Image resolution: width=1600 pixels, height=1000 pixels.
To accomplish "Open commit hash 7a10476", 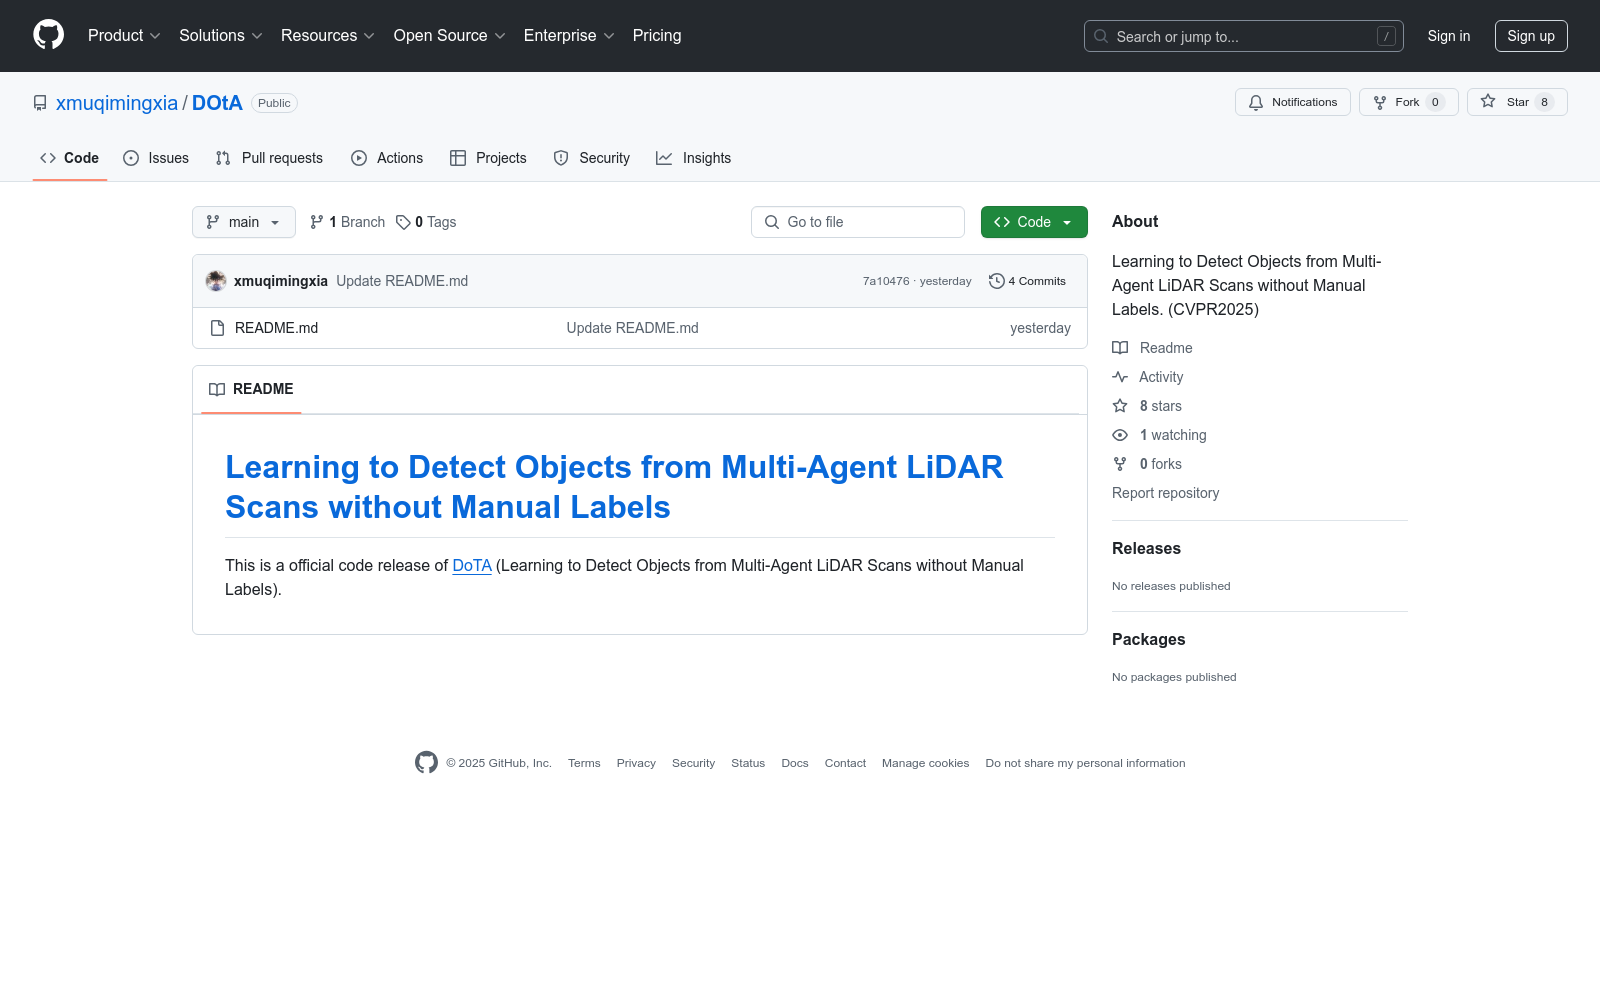I will (886, 281).
